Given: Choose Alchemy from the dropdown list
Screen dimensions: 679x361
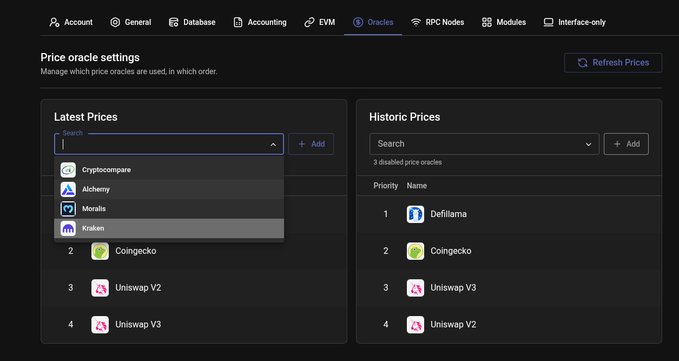Looking at the screenshot, I should (169, 189).
